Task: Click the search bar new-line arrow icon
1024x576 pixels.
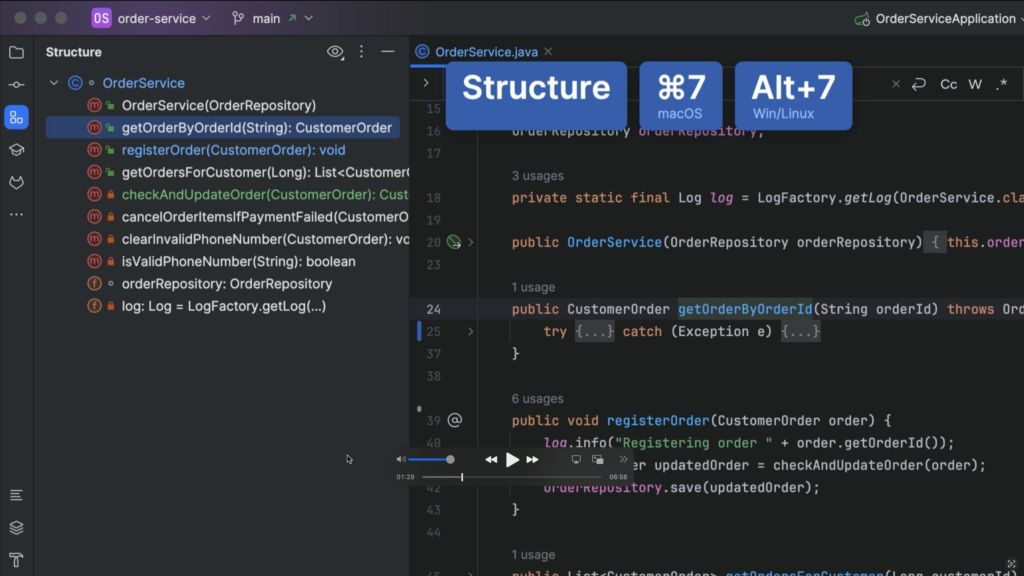Action: click(919, 84)
